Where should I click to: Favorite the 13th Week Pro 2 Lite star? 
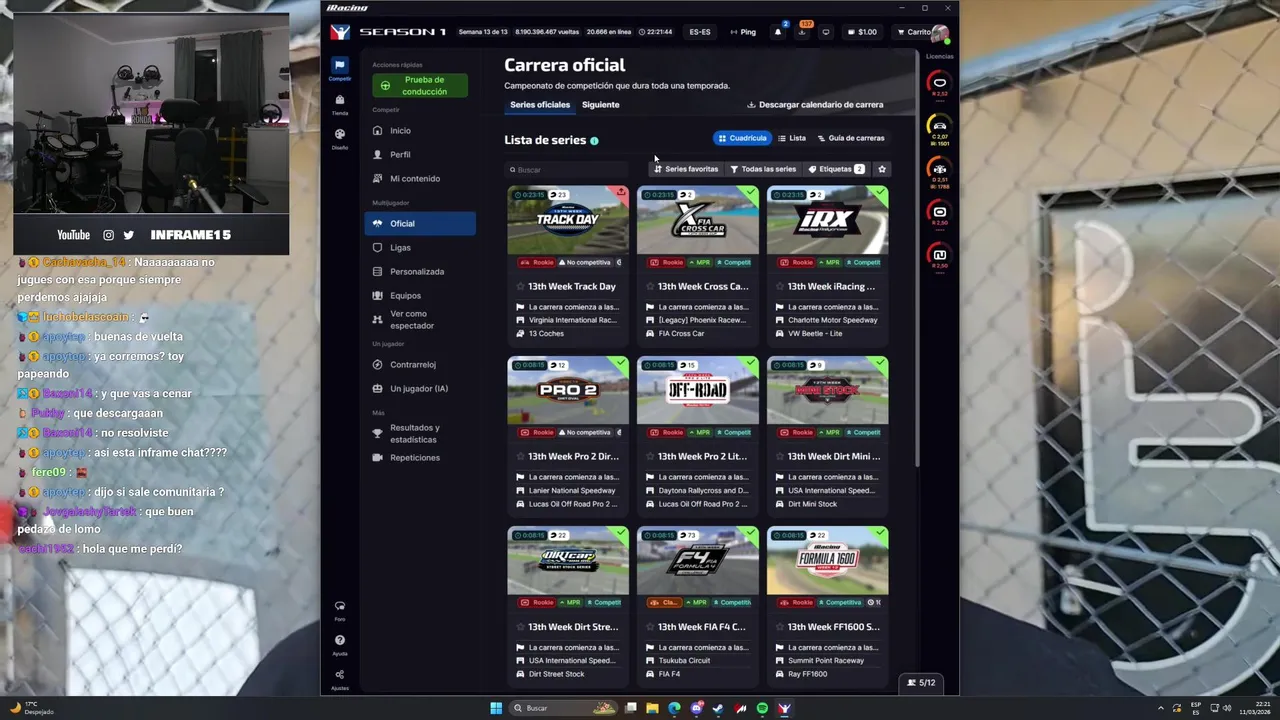click(650, 457)
